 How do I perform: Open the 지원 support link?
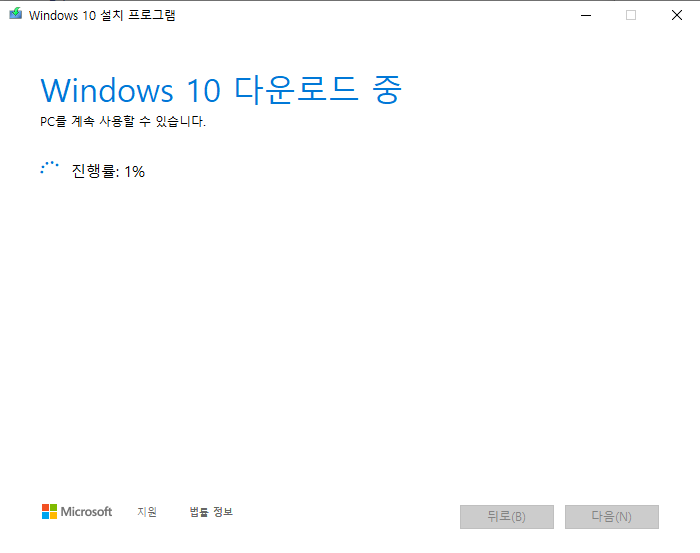[x=147, y=511]
